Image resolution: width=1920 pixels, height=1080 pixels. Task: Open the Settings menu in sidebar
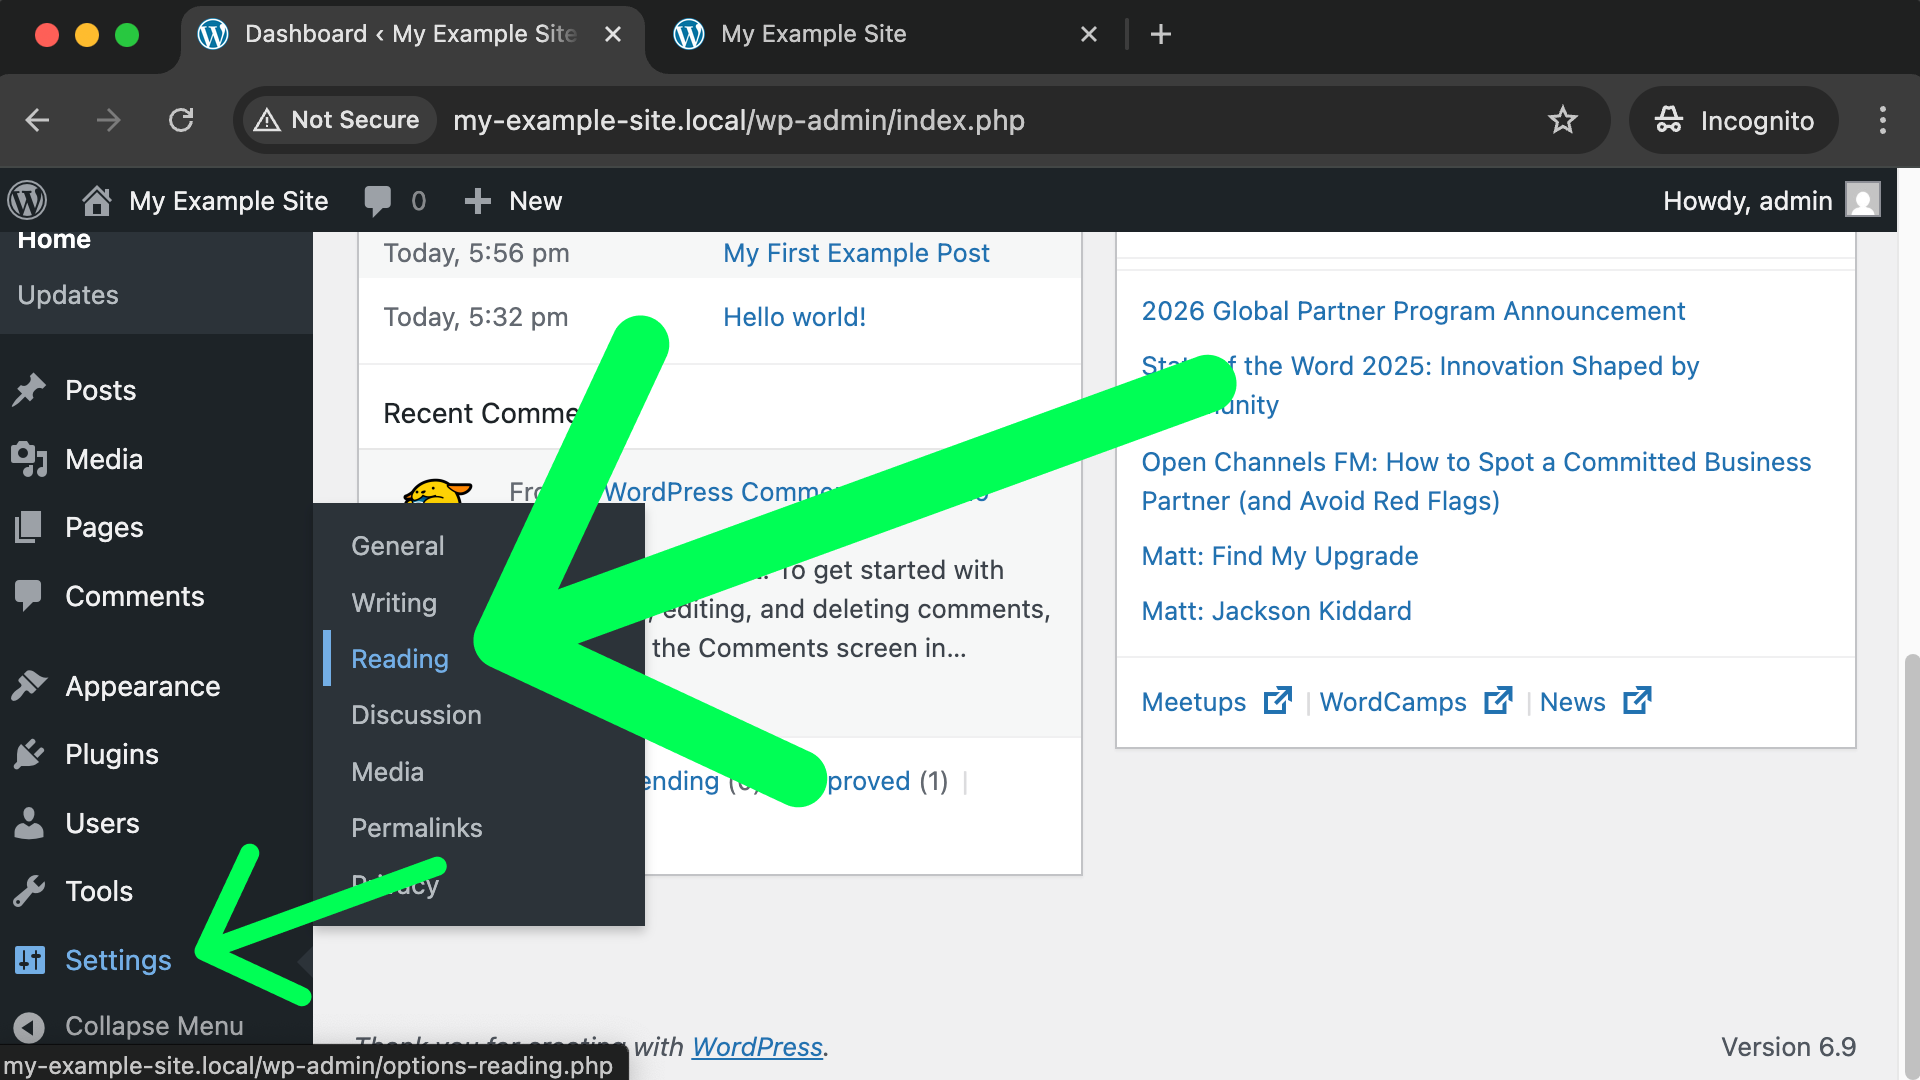pyautogui.click(x=117, y=960)
